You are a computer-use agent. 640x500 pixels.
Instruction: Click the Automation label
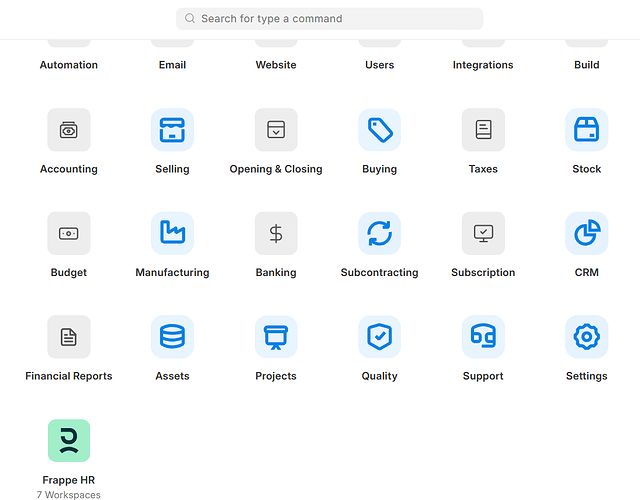(x=69, y=65)
